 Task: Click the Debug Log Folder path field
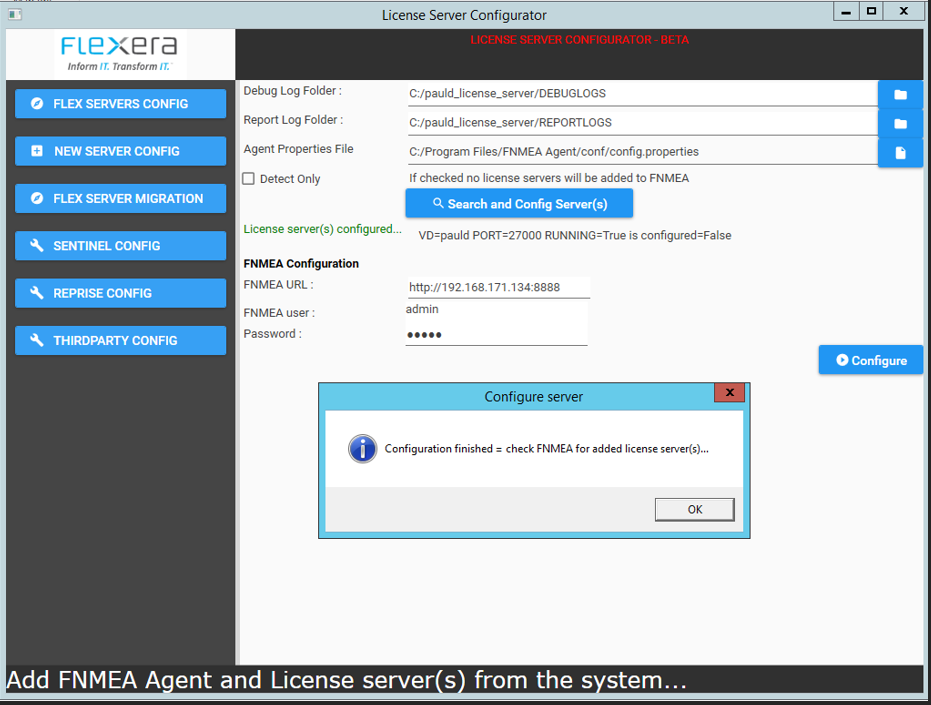click(x=640, y=94)
